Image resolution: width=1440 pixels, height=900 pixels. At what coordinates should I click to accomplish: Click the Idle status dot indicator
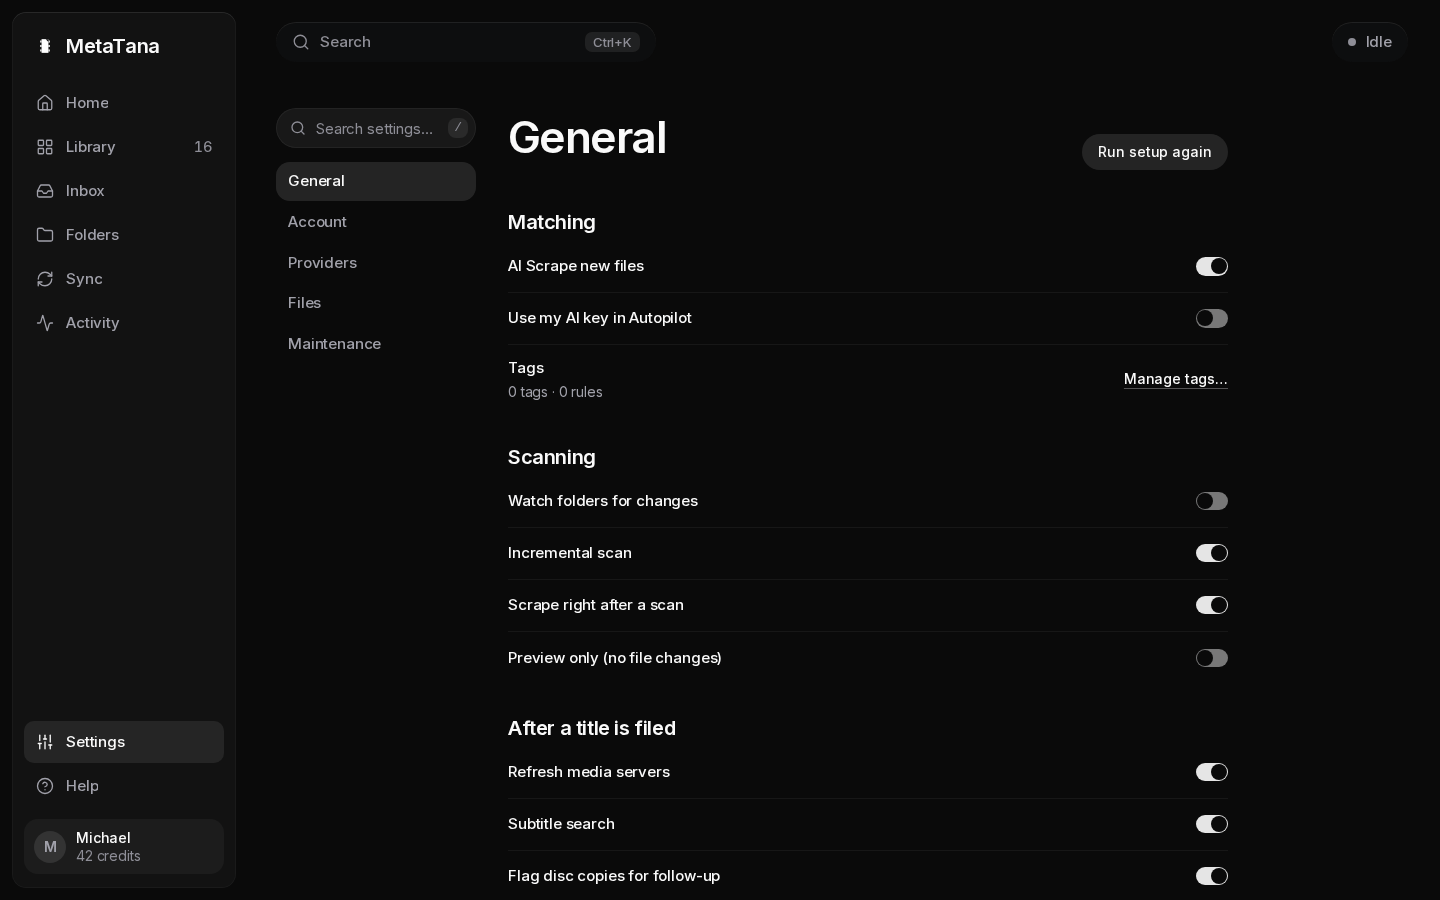click(1352, 42)
